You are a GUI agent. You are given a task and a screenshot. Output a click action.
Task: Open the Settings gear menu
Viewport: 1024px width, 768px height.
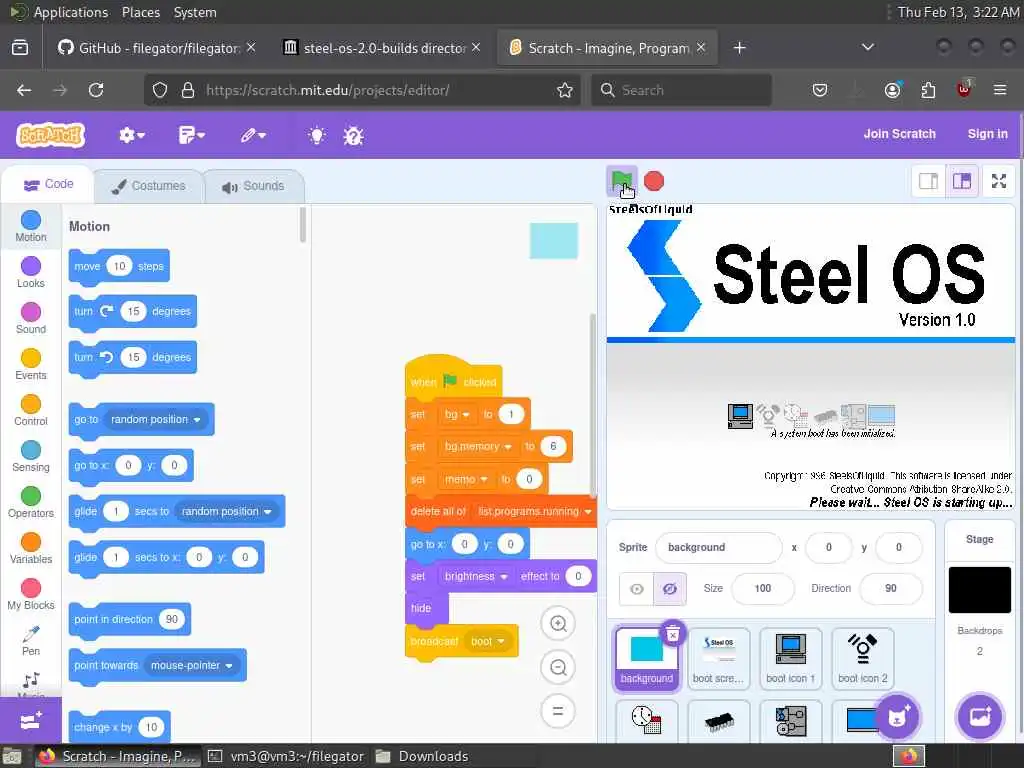pos(131,135)
